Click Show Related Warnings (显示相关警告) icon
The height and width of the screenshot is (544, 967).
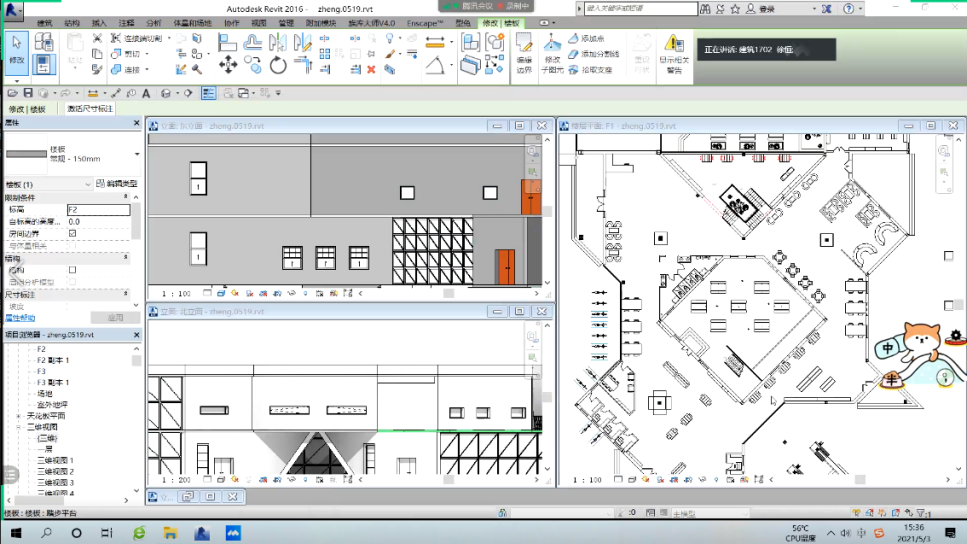pos(673,52)
